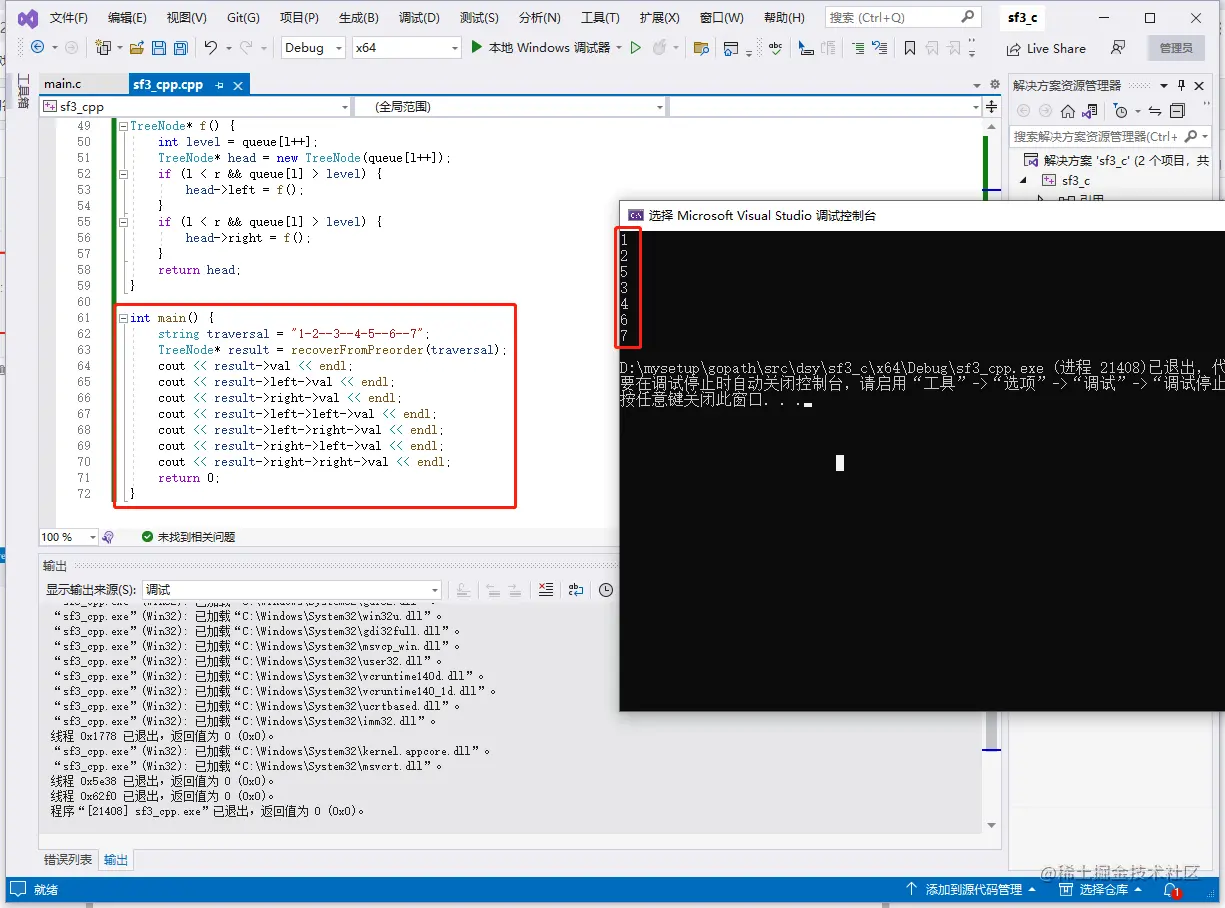The width and height of the screenshot is (1225, 908).
Task: Collapse the first if block at line 52
Action: (123, 174)
